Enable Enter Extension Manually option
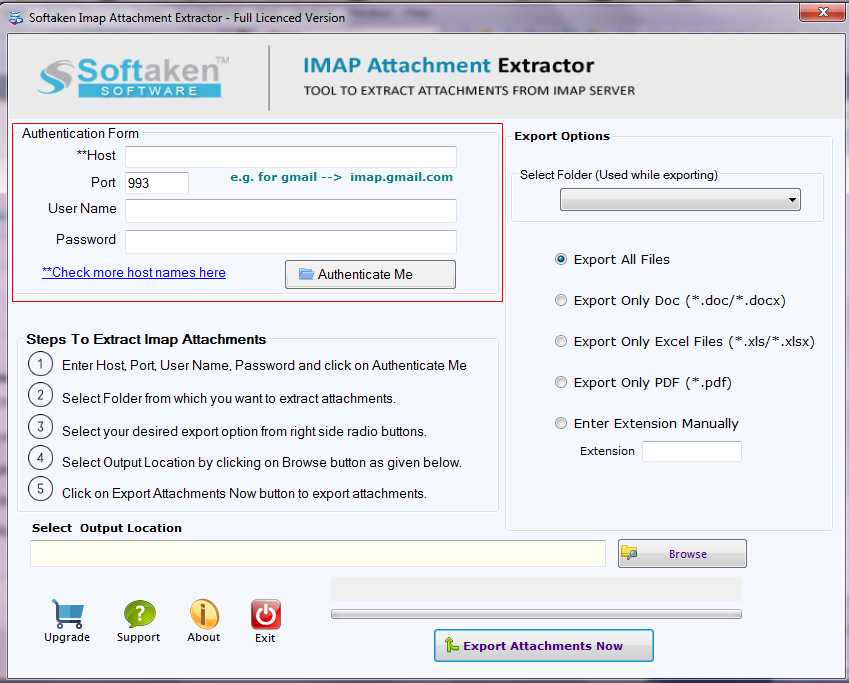Image resolution: width=849 pixels, height=683 pixels. click(x=561, y=423)
